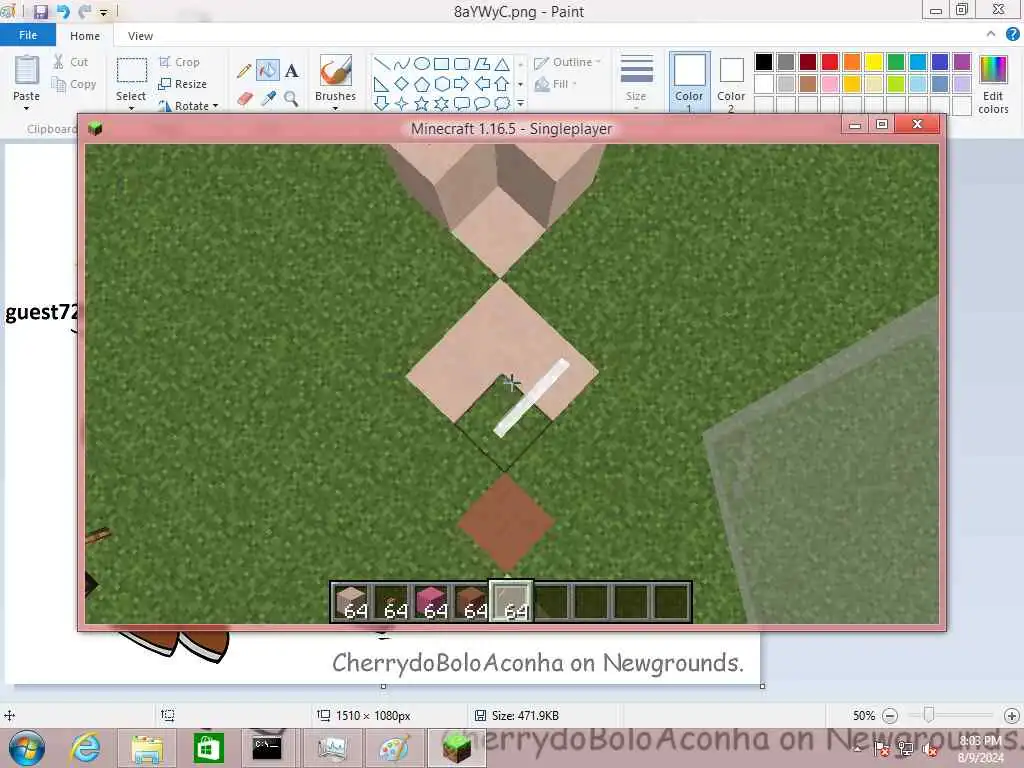This screenshot has width=1024, height=768.
Task: Open the Windows Store taskbar icon
Action: pos(208,748)
